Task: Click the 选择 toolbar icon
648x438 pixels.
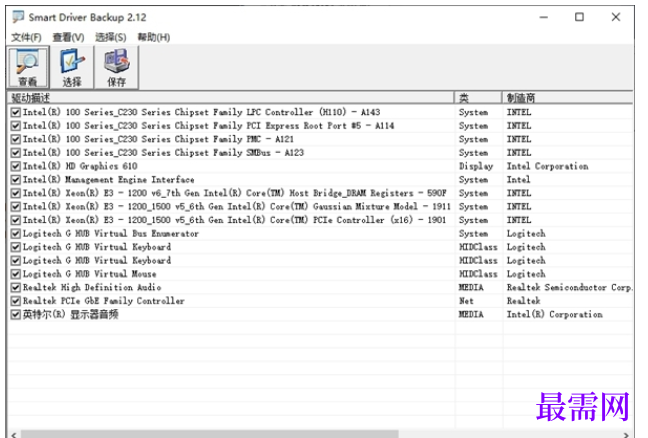Action: (72, 67)
